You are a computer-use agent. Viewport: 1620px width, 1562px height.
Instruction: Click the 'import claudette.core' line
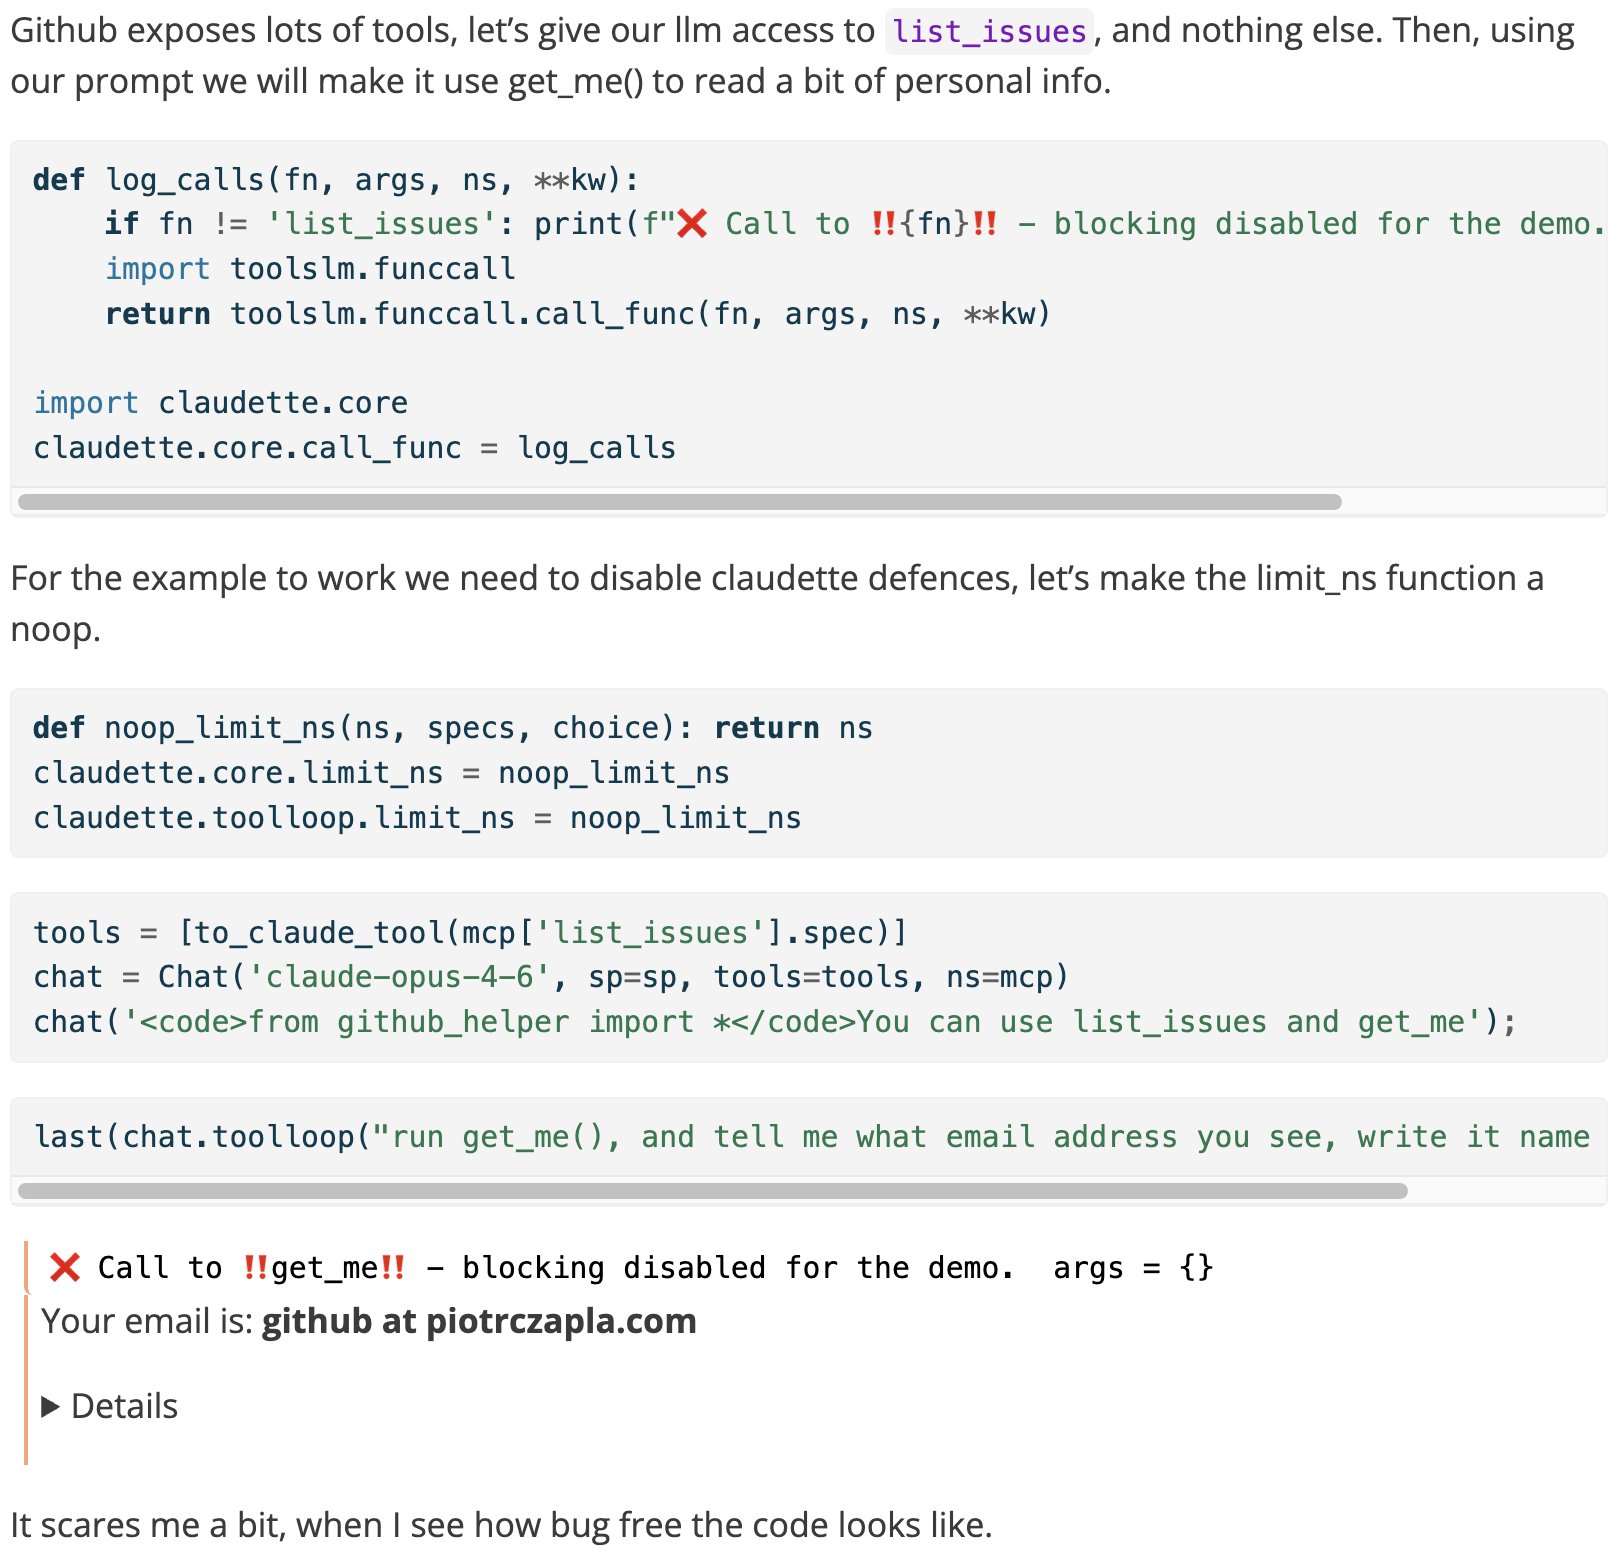[x=220, y=403]
